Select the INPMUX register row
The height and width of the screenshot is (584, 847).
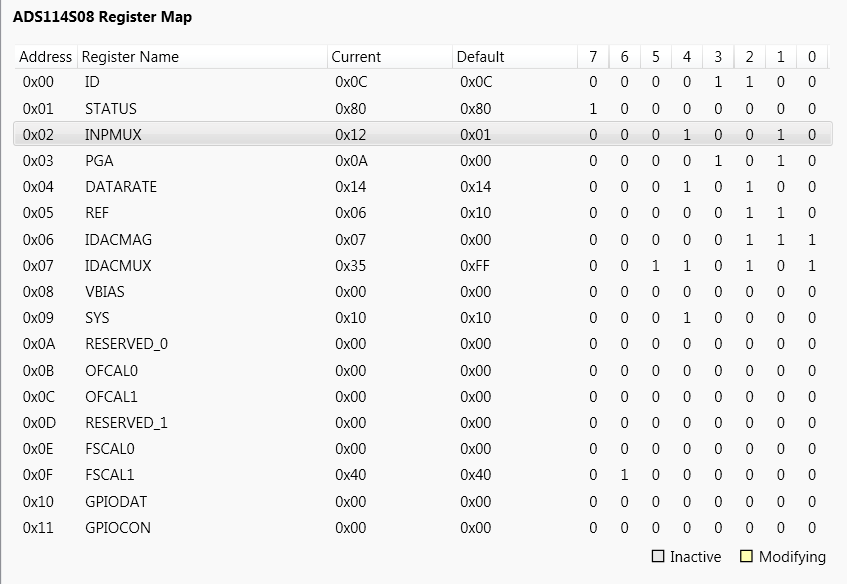(x=423, y=134)
